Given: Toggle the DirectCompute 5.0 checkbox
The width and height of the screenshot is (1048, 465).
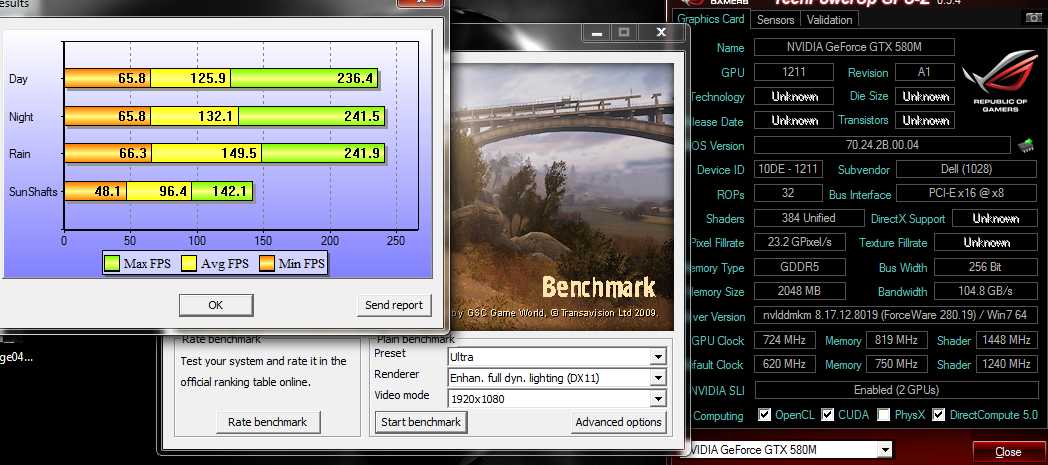Looking at the screenshot, I should [938, 415].
